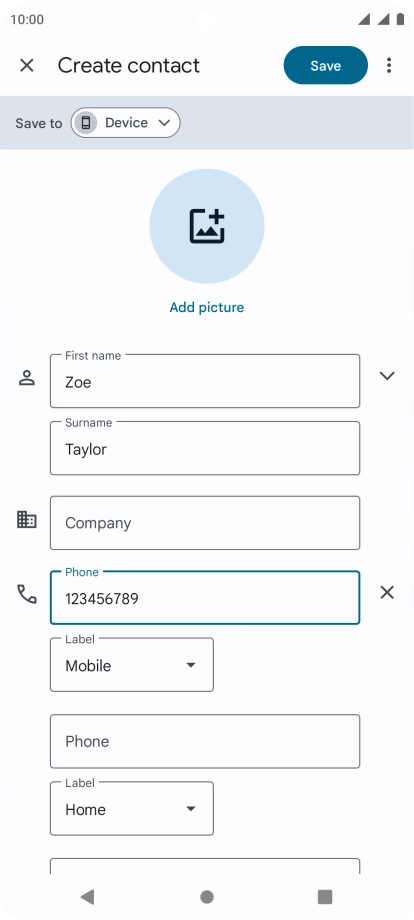
Task: Tap the device phone icon in Save to
Action: click(x=86, y=123)
